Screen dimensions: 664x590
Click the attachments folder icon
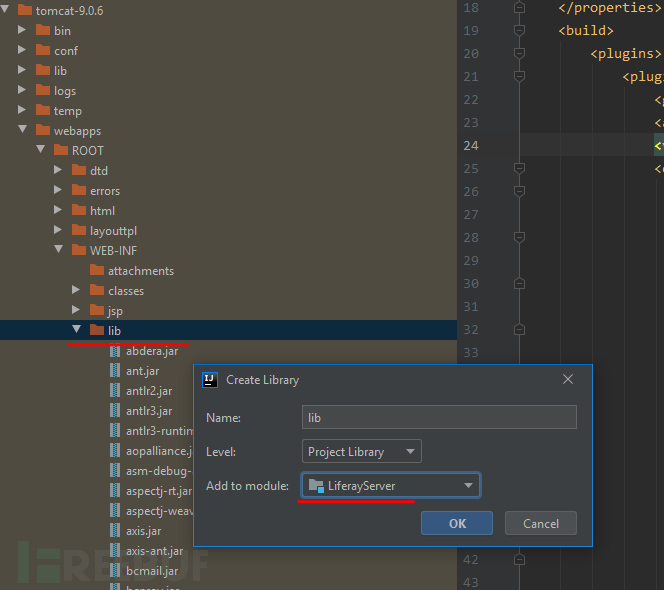97,270
